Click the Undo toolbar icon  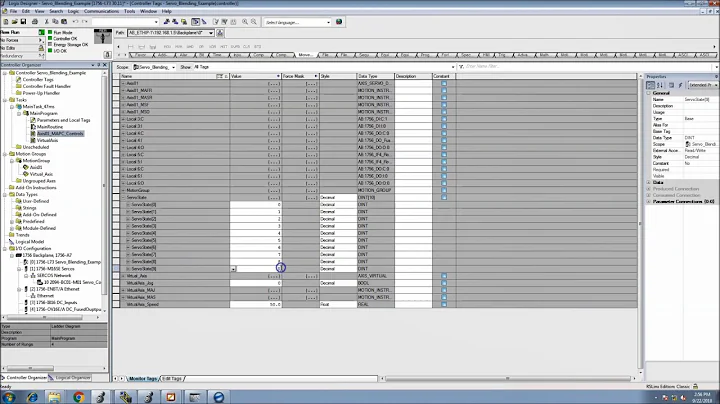click(75, 22)
